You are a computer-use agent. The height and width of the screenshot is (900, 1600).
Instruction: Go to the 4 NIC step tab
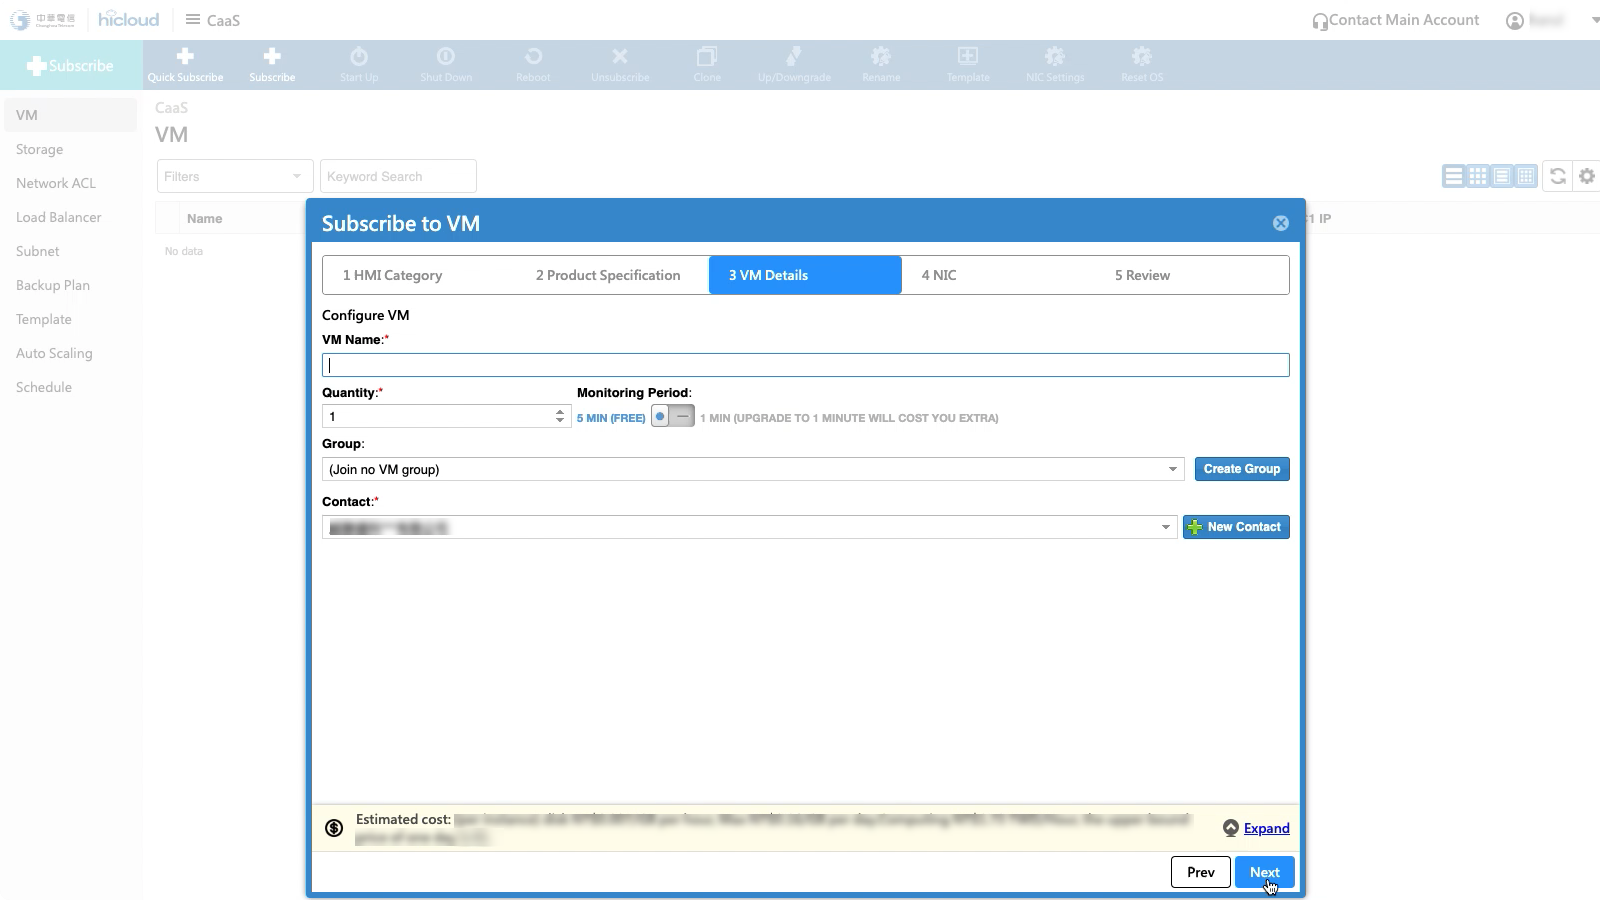939,275
